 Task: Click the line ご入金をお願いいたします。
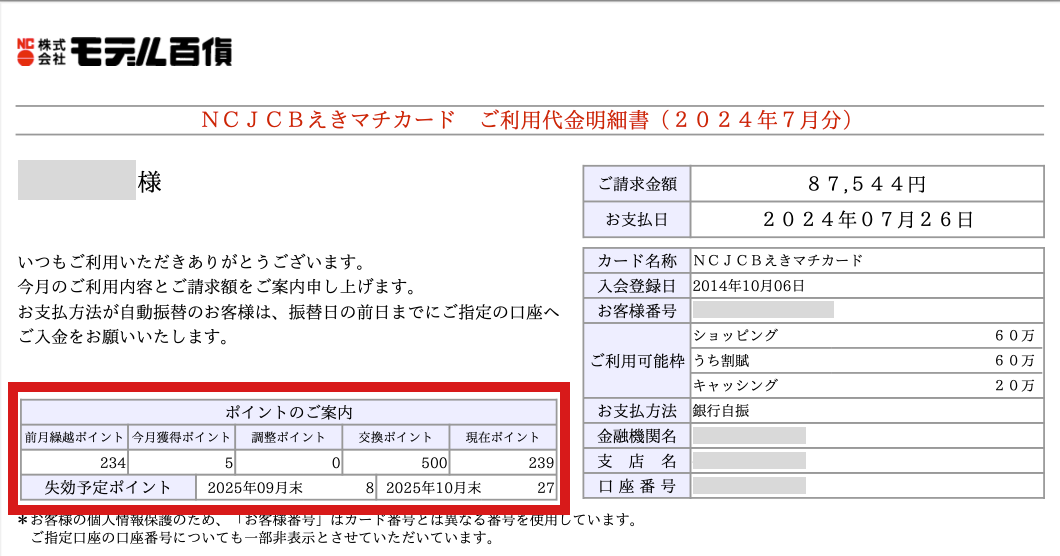pyautogui.click(x=124, y=337)
